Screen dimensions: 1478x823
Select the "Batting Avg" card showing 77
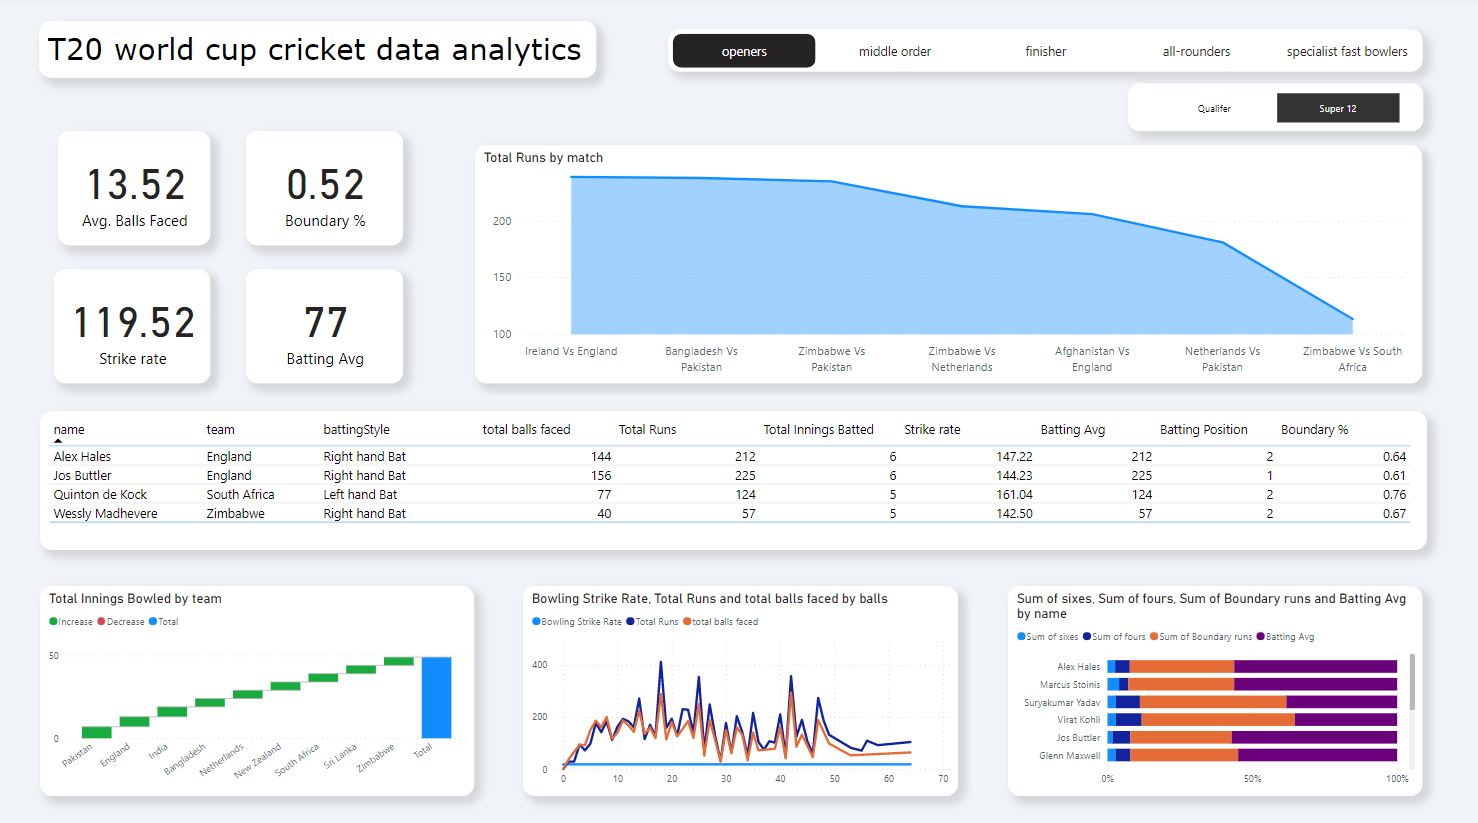pyautogui.click(x=324, y=326)
